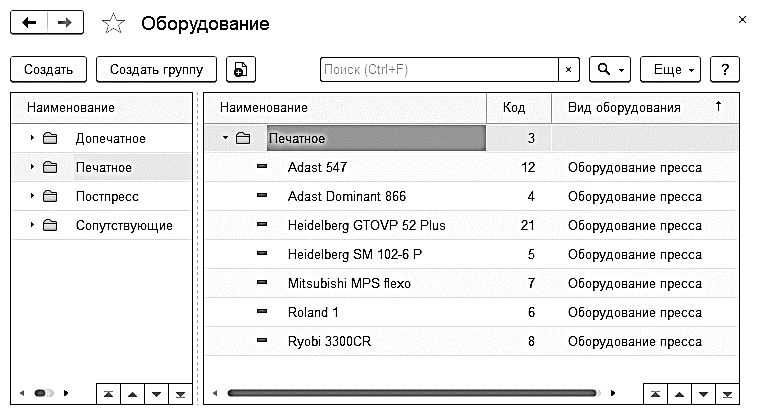
Task: Click the forward navigation arrow
Action: coord(64,23)
